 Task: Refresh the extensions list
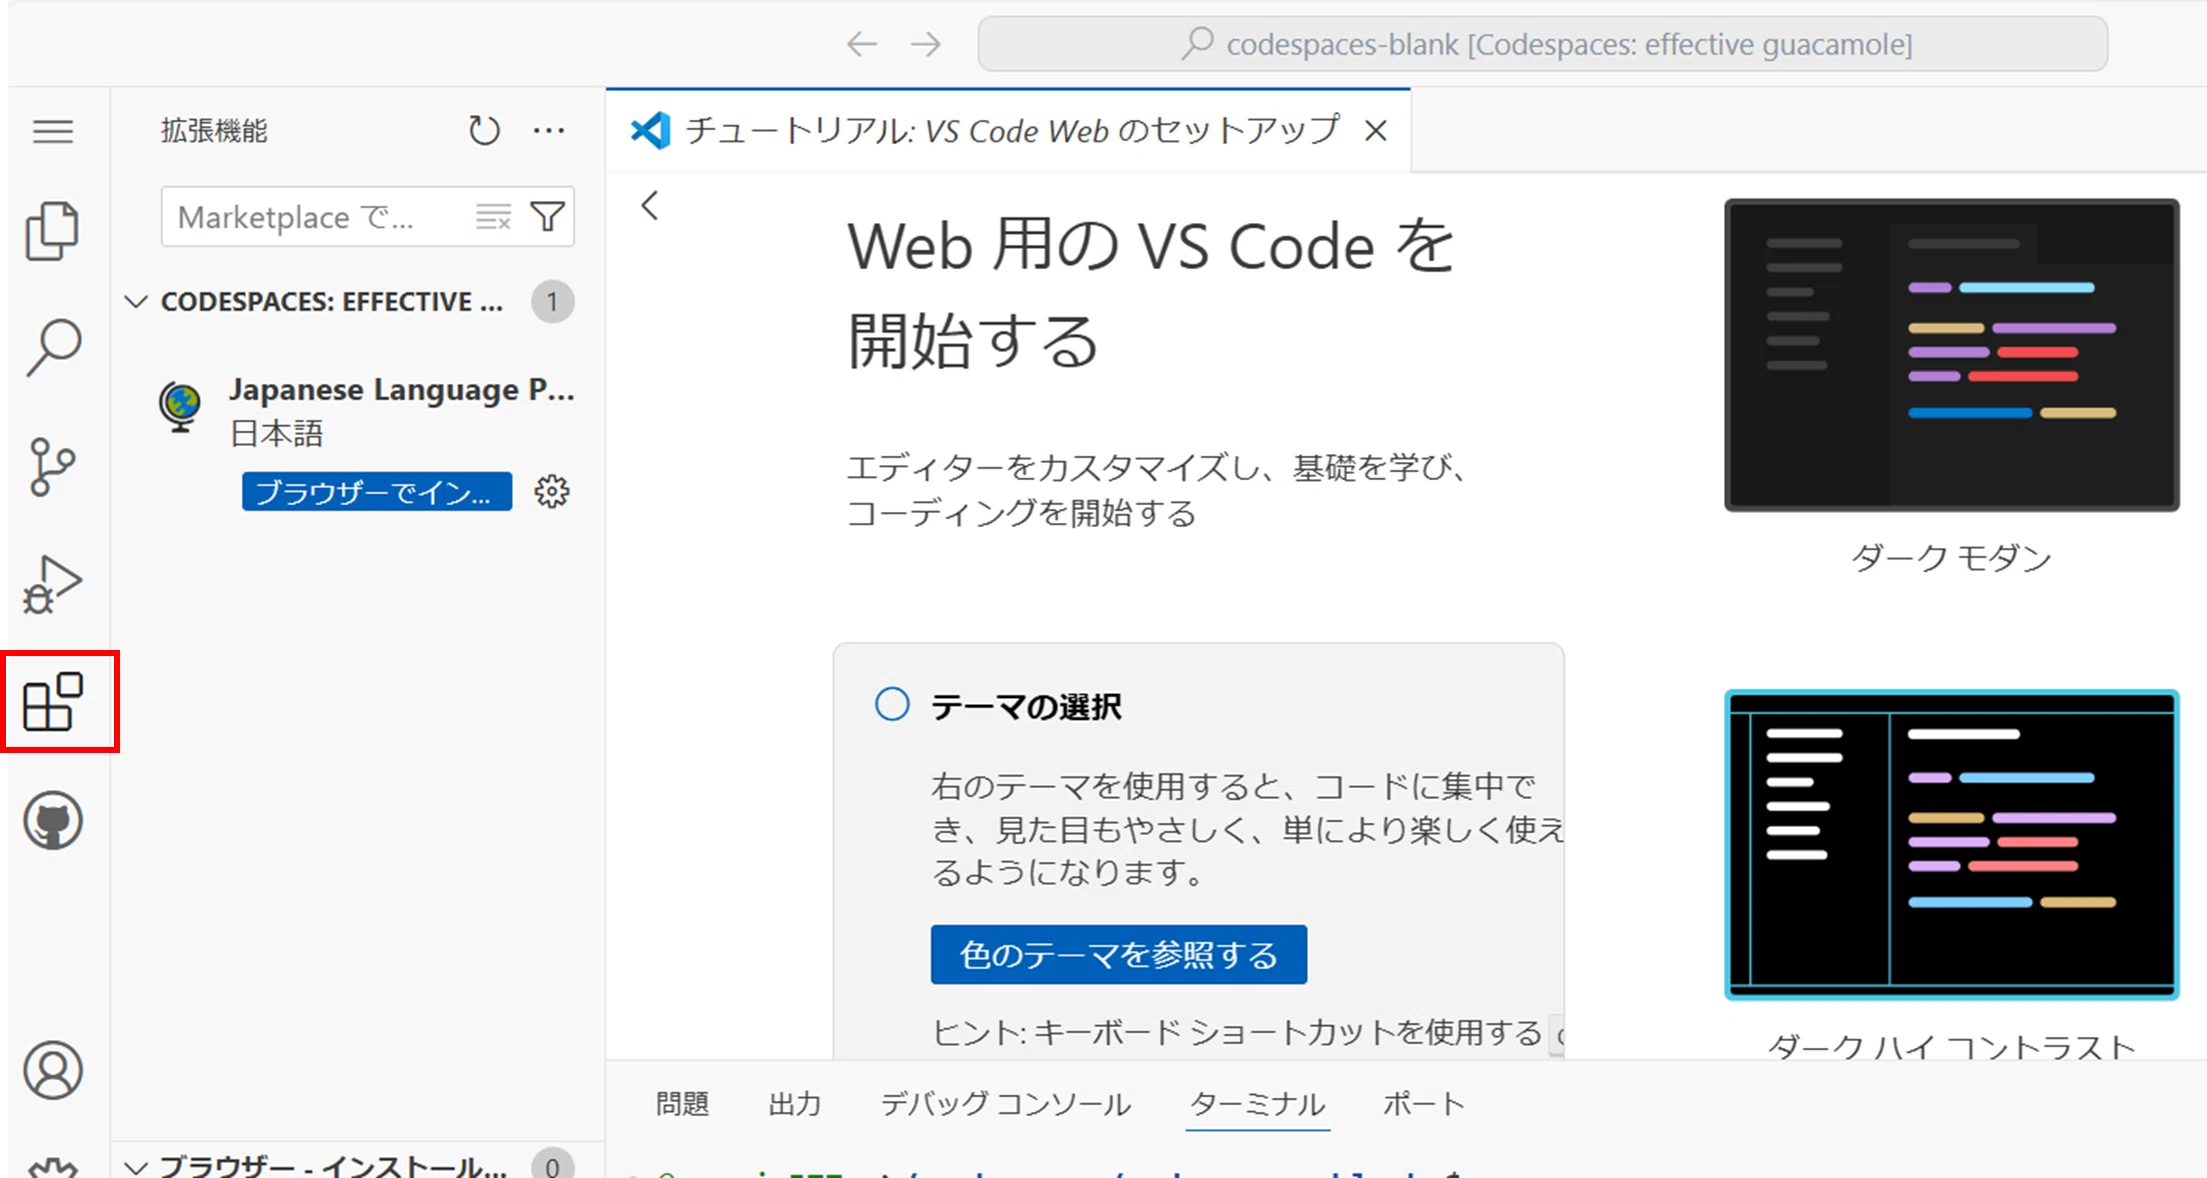484,130
